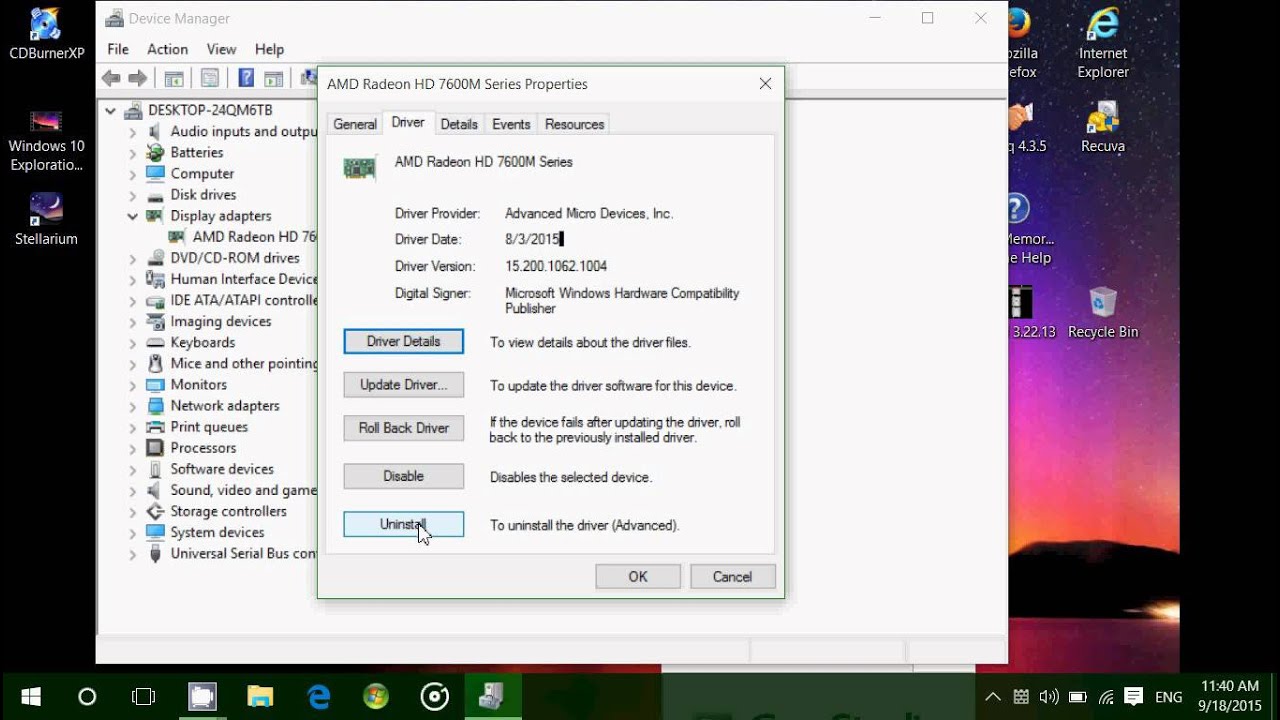Open Action Center notification icon
1280x720 pixels.
coord(1134,697)
